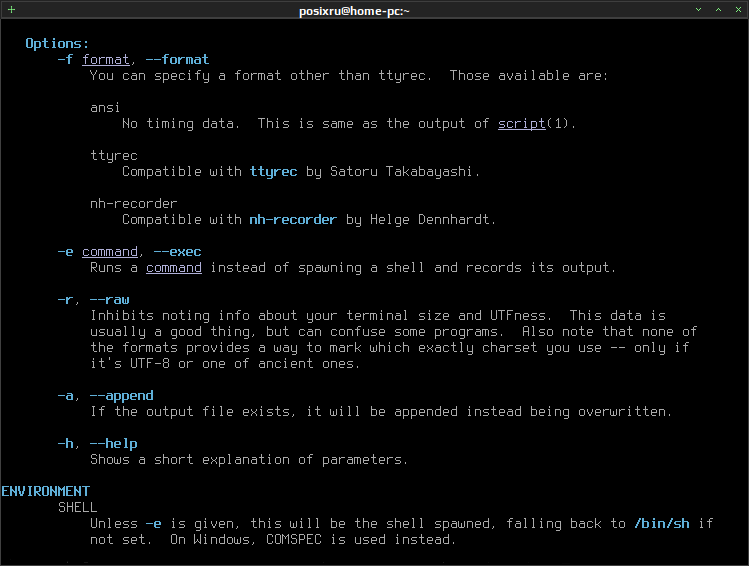Screen dimensions: 749x566
Task: Click 'No timing data.' sentence
Action: (181, 123)
